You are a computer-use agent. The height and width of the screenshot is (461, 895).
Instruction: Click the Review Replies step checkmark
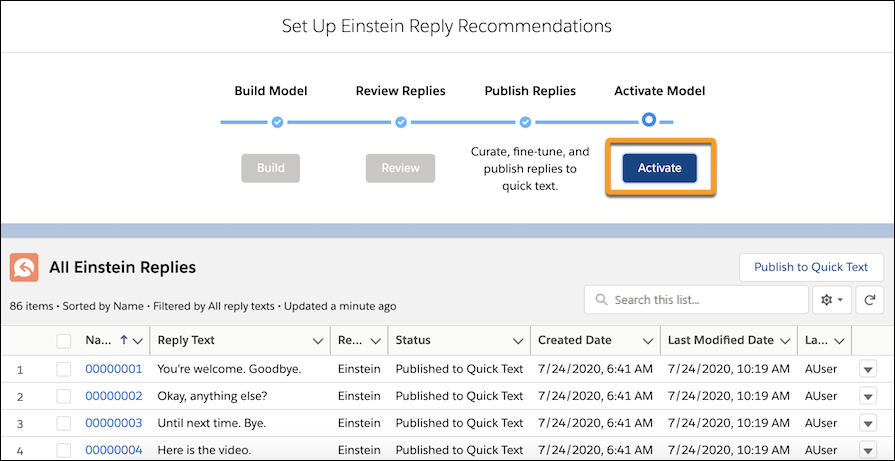click(401, 122)
